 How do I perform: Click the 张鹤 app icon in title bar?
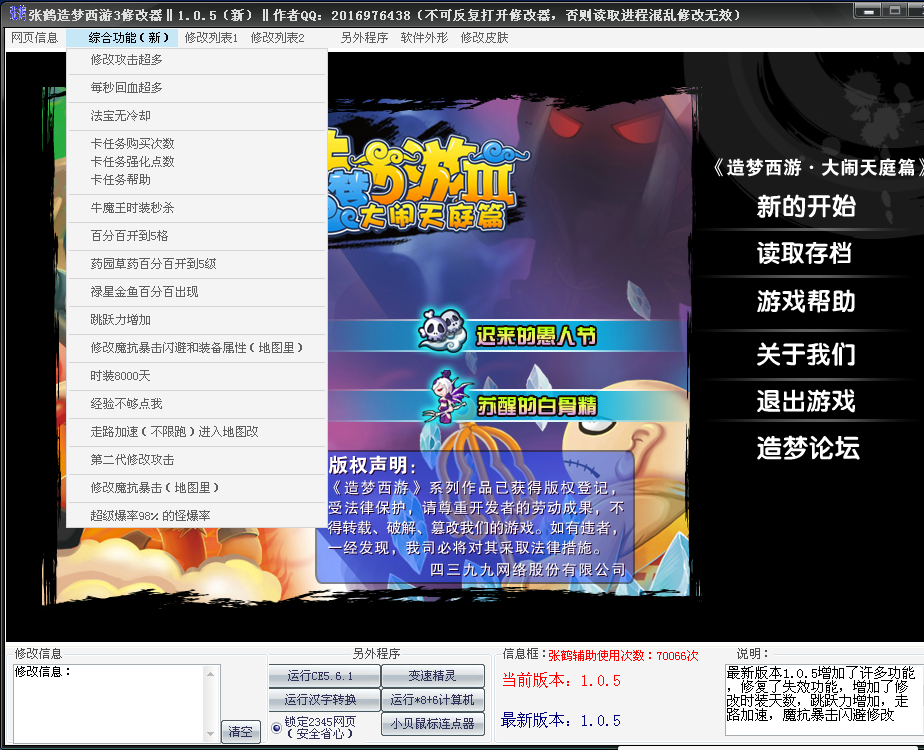coord(18,13)
